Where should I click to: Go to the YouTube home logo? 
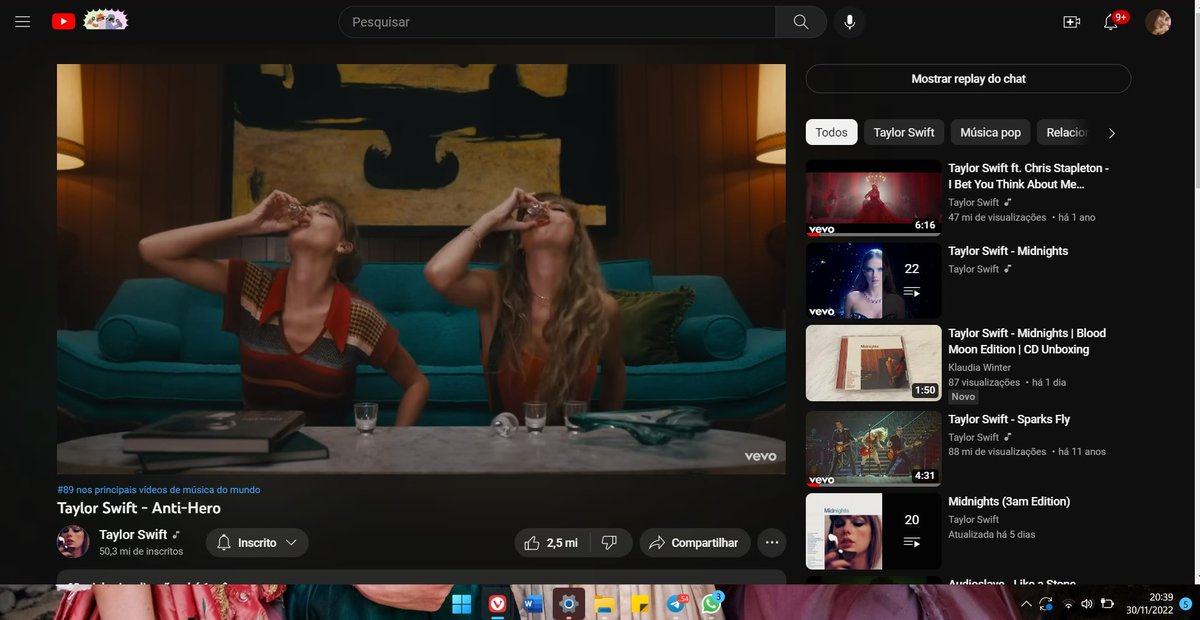coord(64,21)
